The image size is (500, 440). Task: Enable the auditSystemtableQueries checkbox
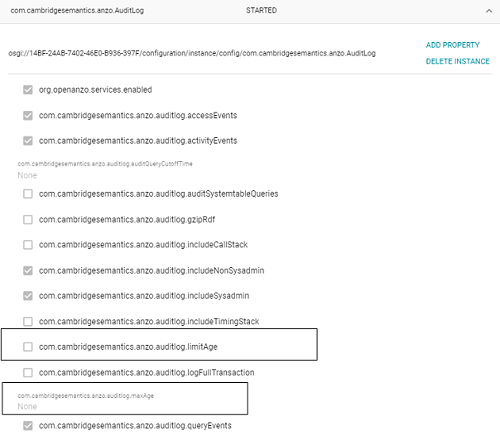28,194
